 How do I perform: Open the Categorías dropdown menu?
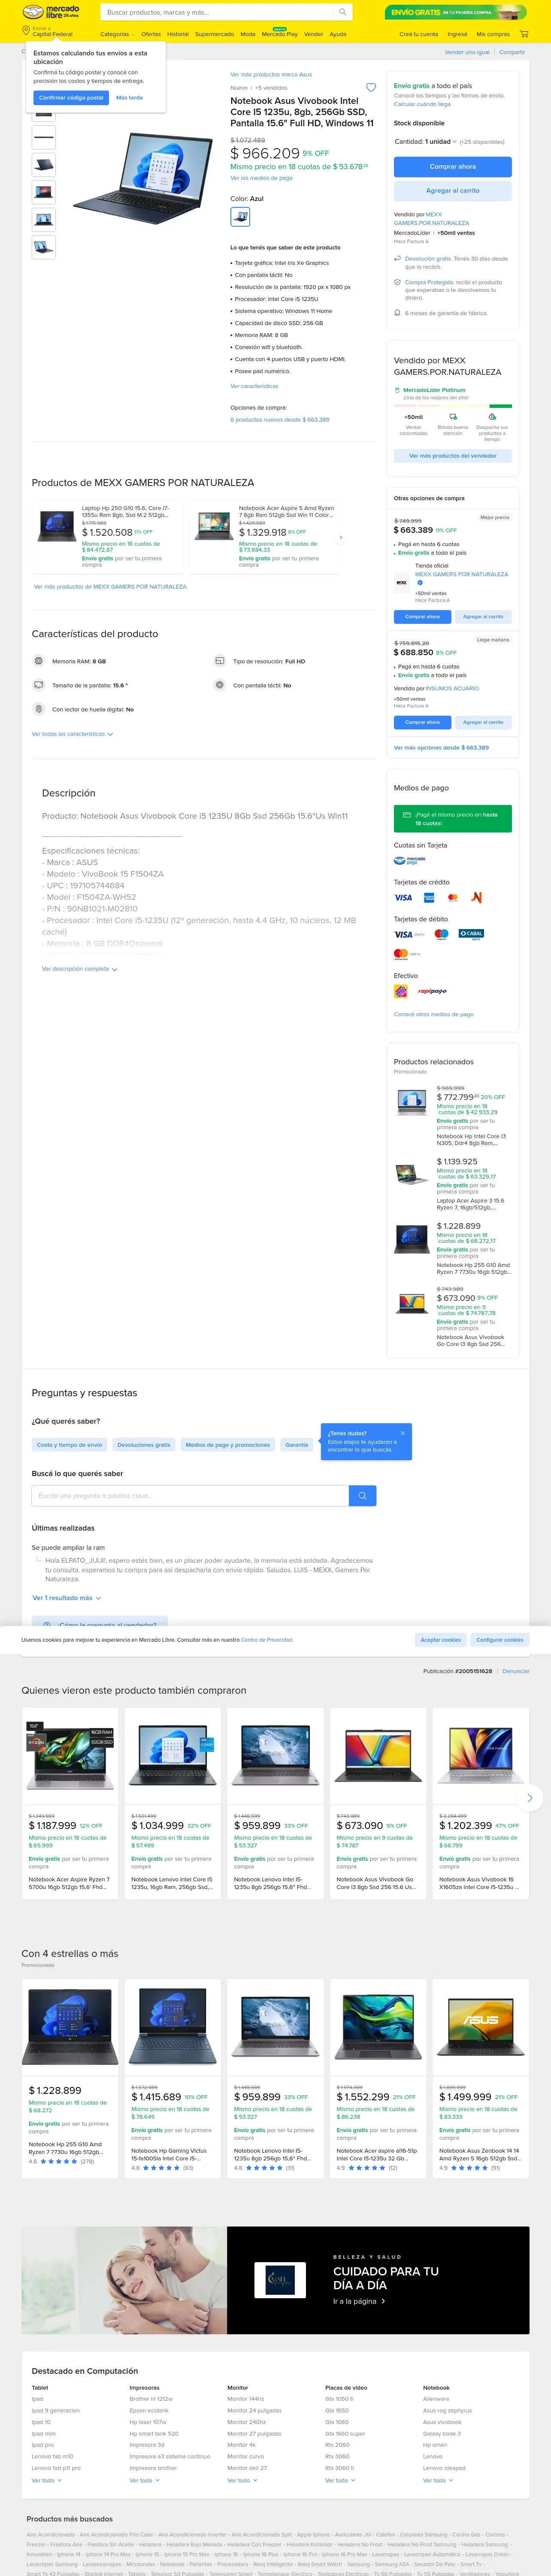point(117,34)
